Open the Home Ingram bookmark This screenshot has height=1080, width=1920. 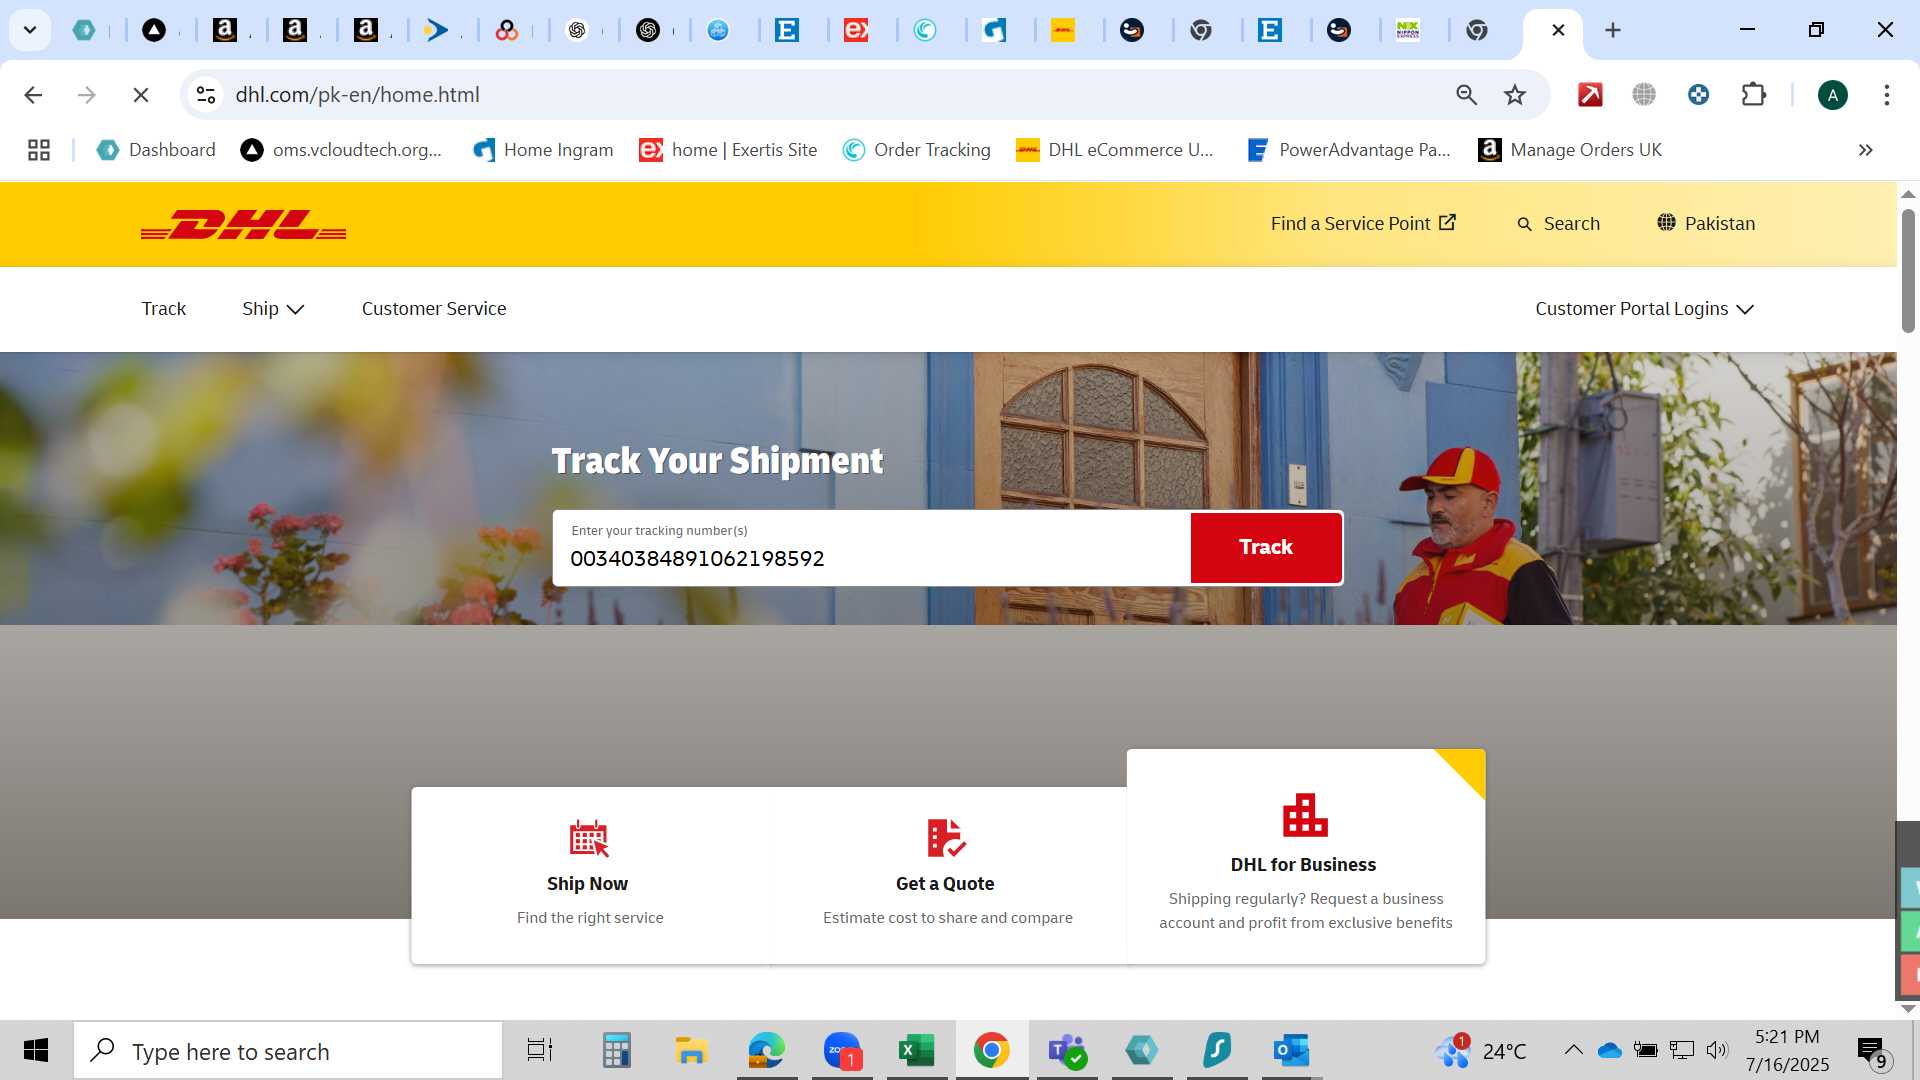tap(543, 150)
